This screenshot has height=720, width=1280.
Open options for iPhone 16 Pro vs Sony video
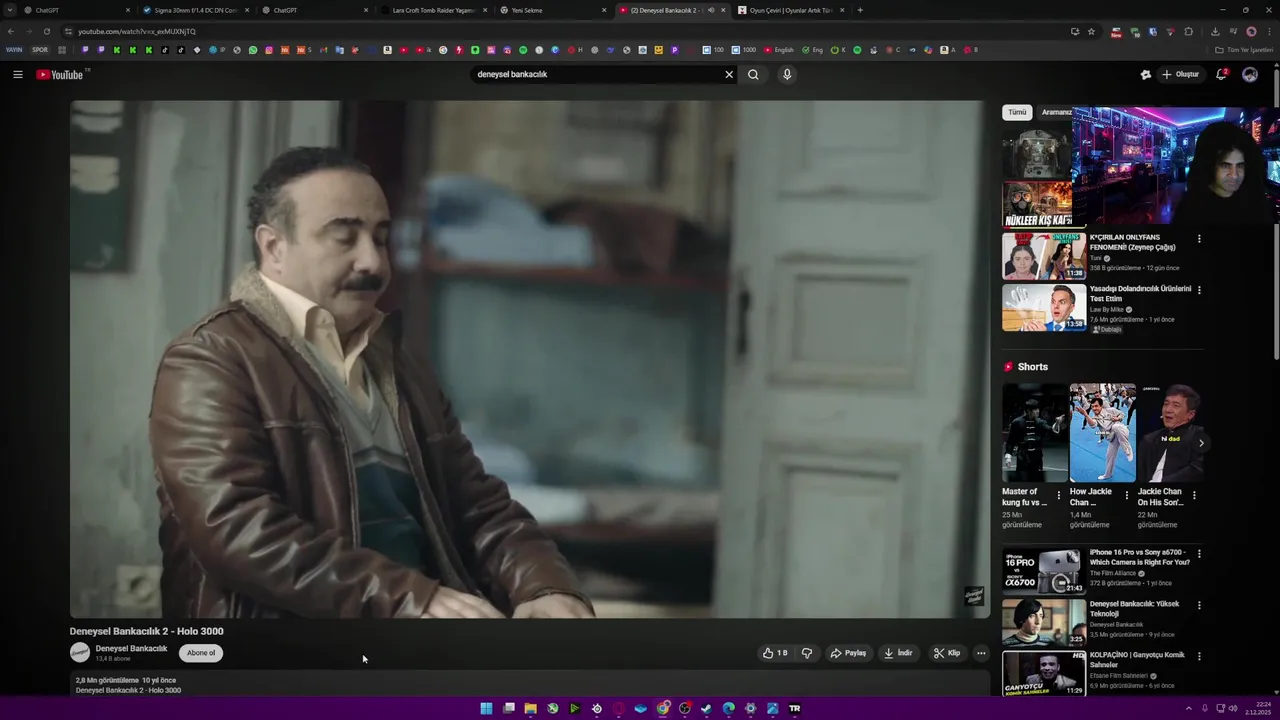(1199, 553)
